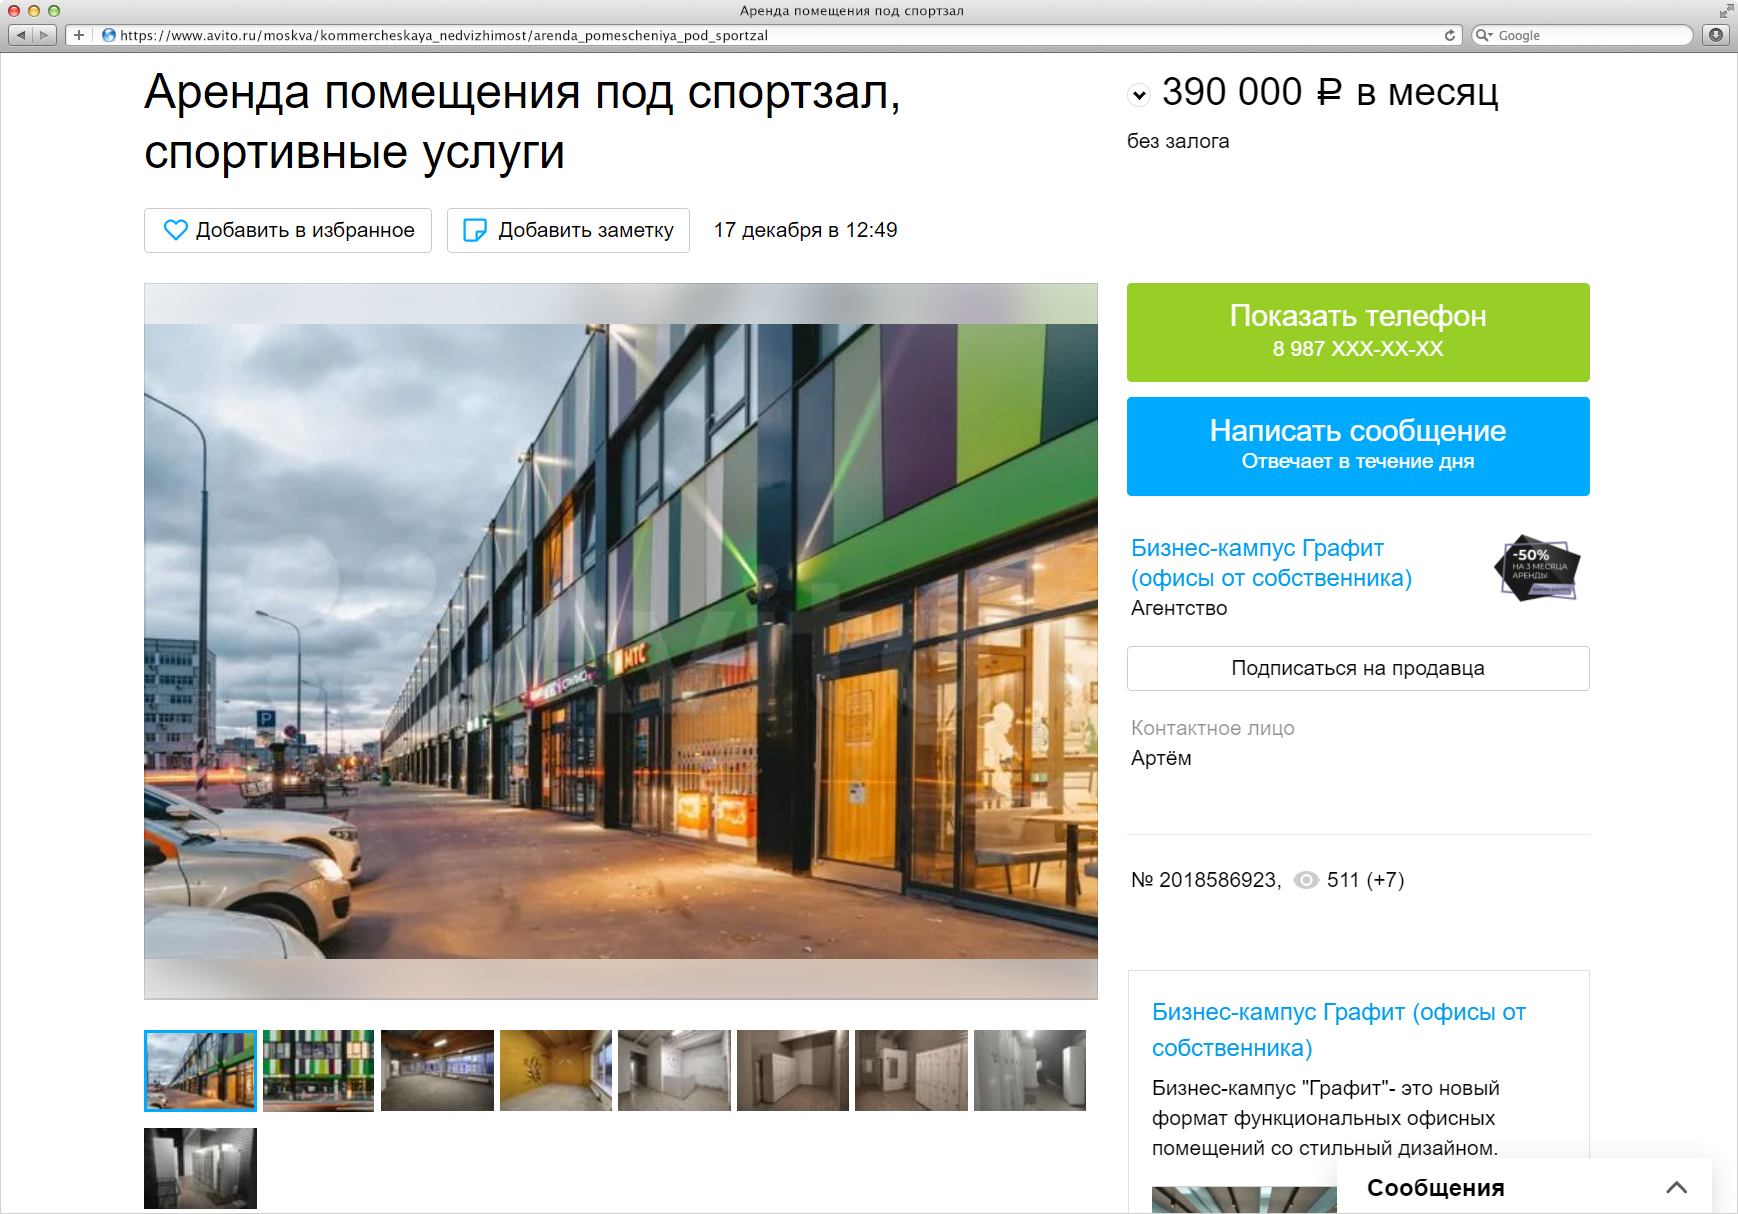Image resolution: width=1738 pixels, height=1214 pixels.
Task: Click the browser forward arrow
Action: [x=44, y=35]
